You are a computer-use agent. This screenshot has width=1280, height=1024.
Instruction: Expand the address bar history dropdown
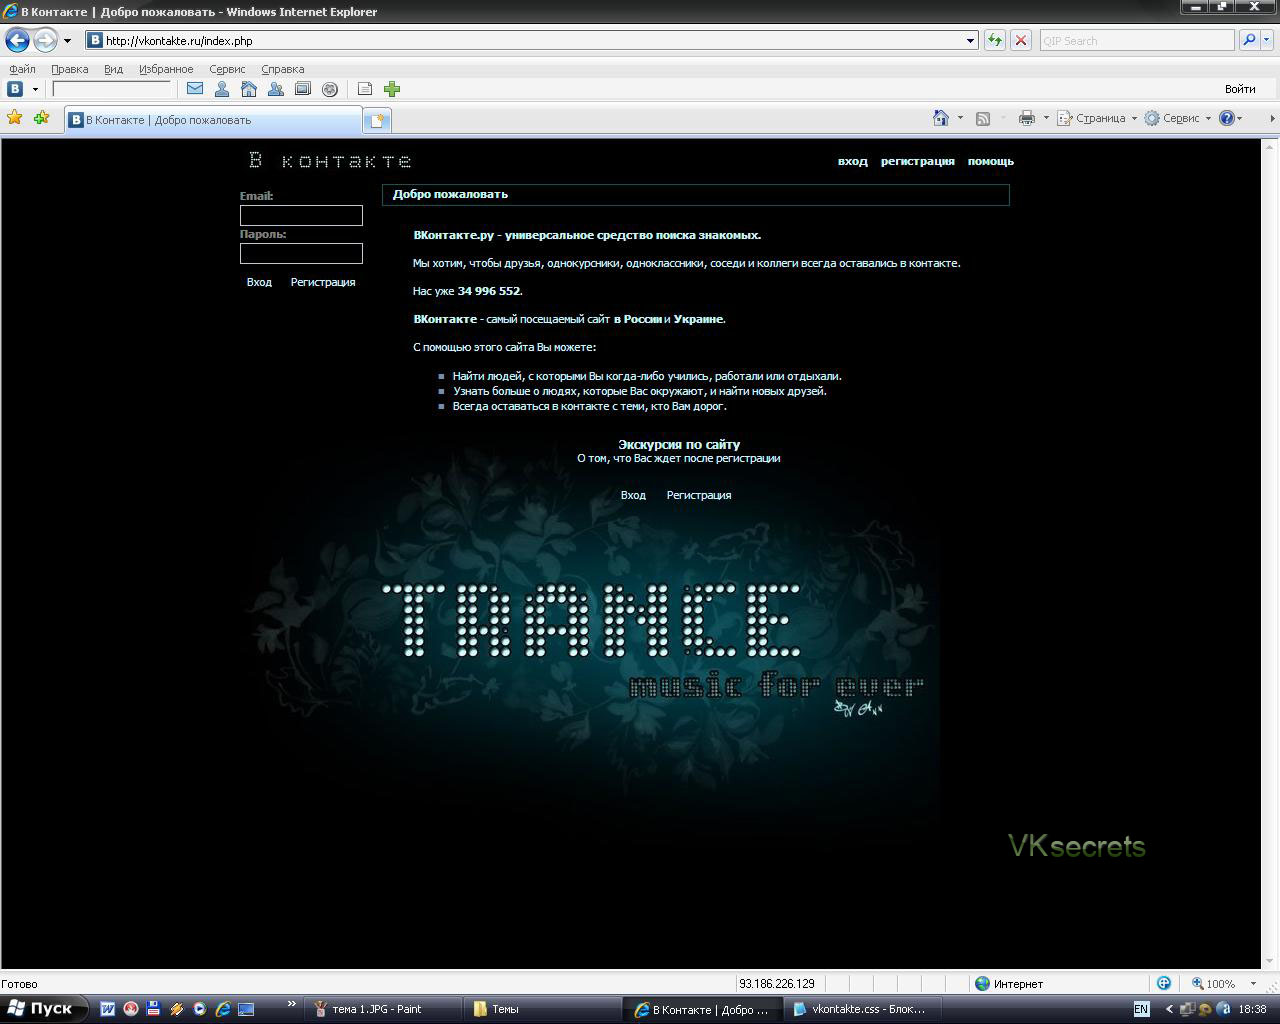coord(970,41)
